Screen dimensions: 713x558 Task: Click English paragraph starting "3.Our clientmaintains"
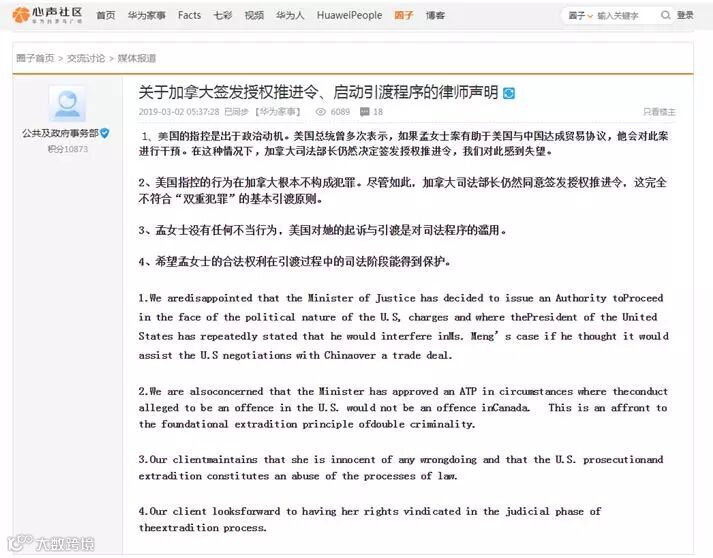coord(401,468)
